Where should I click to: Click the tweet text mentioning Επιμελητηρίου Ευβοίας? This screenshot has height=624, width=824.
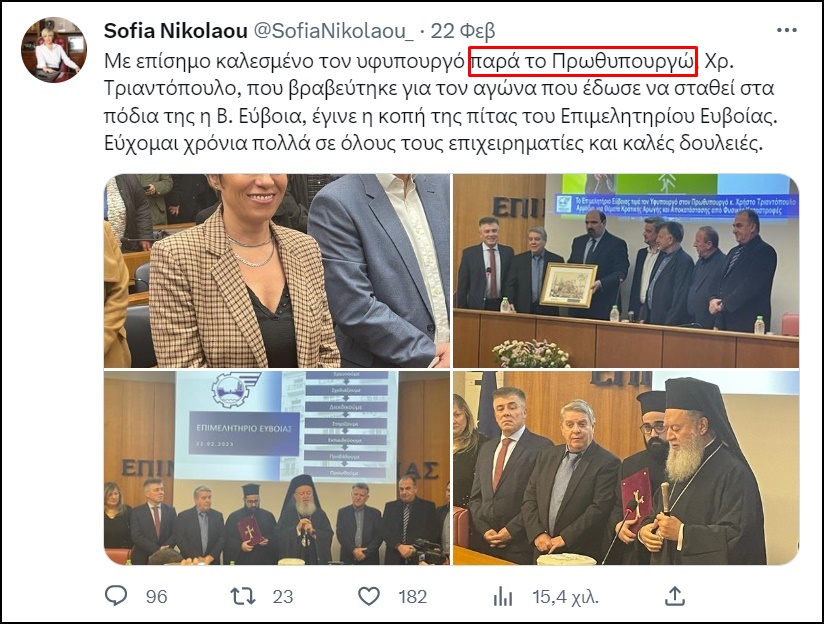pos(668,116)
